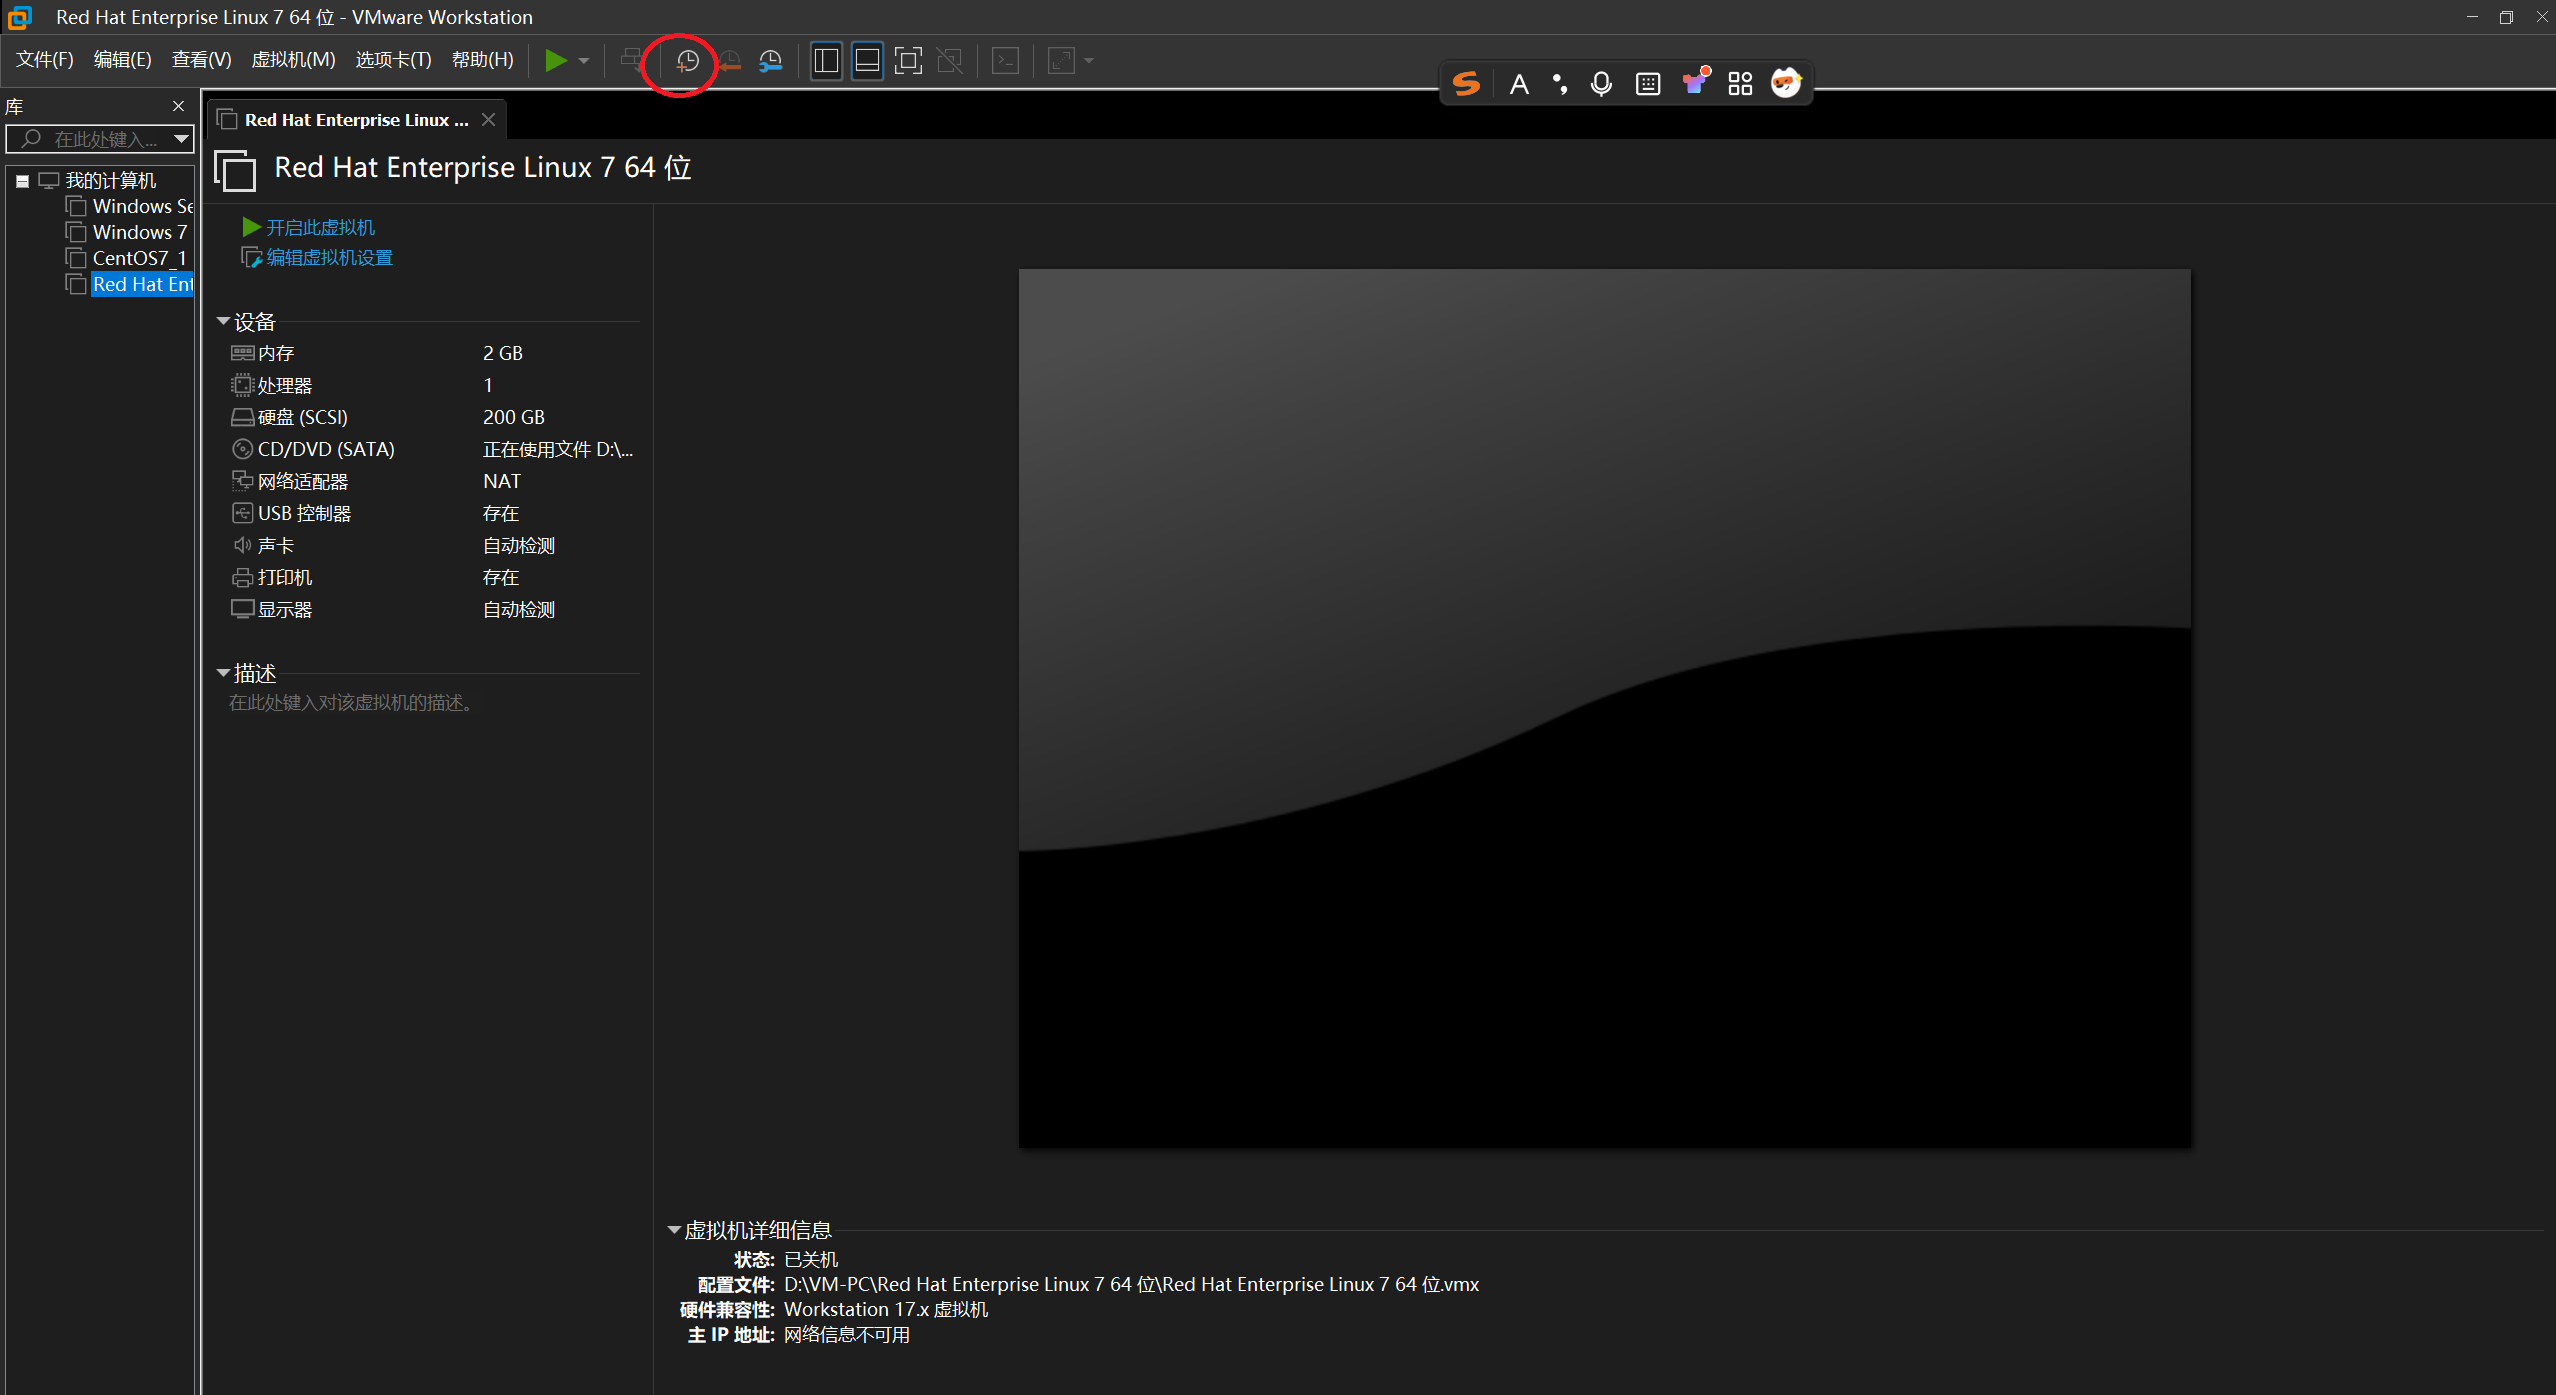Click the green power on toolbar button
The image size is (2556, 1395).
tap(555, 61)
